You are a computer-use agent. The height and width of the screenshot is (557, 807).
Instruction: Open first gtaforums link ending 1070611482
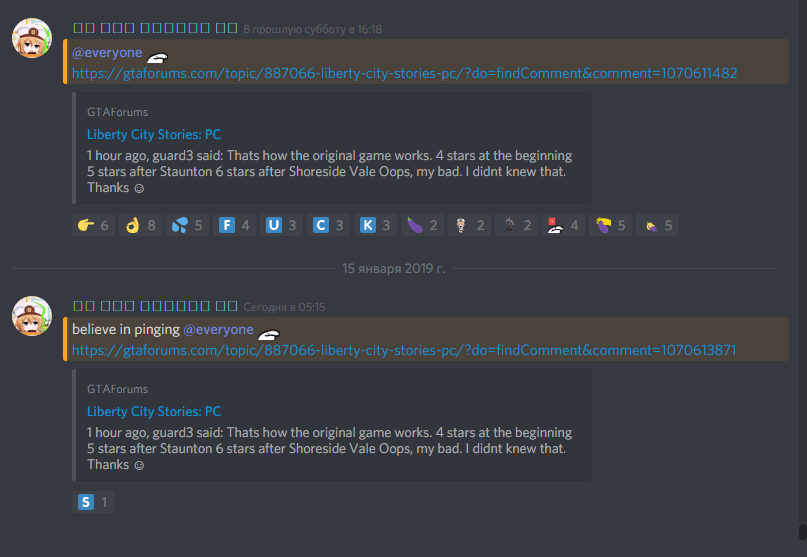tap(405, 73)
